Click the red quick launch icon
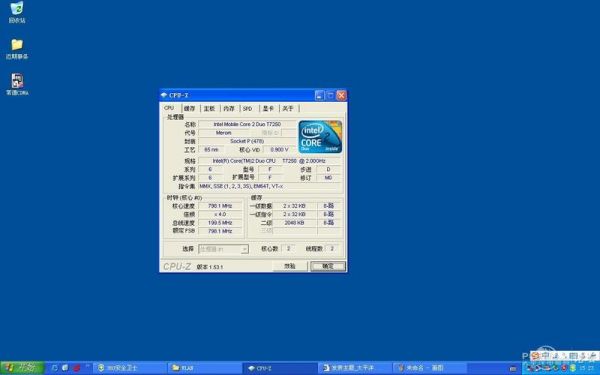600x375 pixels. (77, 368)
